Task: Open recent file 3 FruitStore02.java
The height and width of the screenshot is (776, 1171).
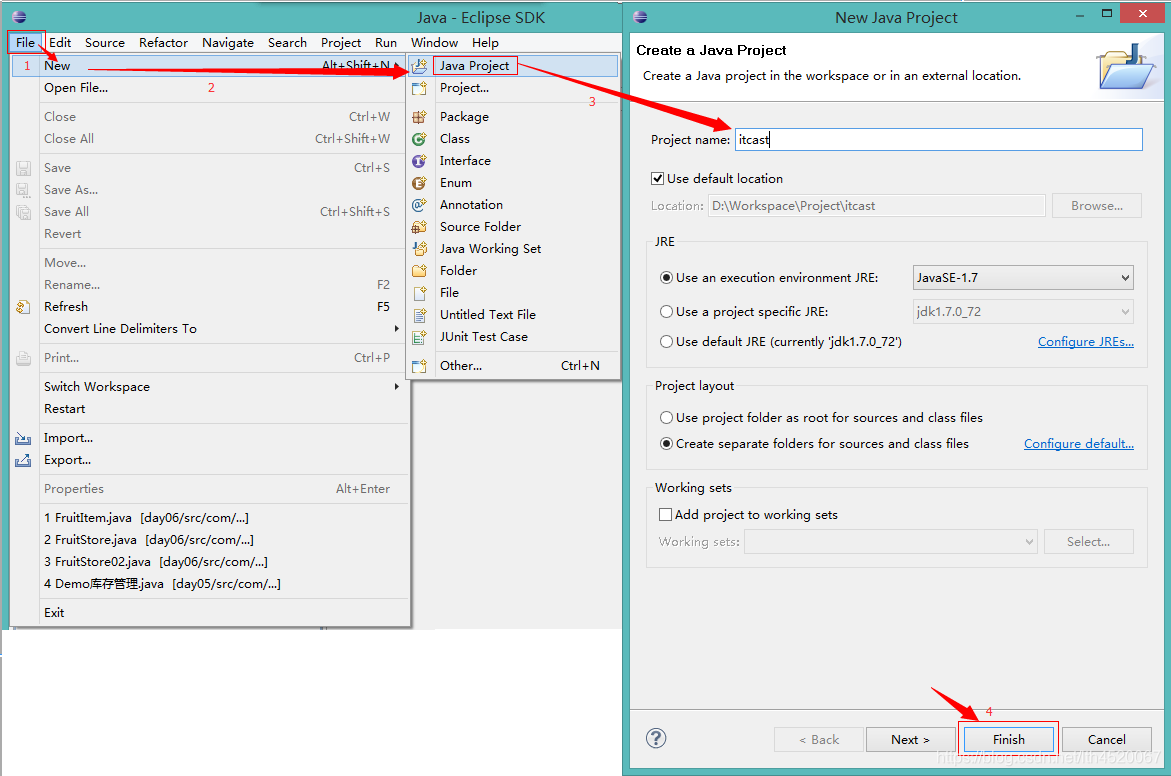Action: tap(211, 562)
